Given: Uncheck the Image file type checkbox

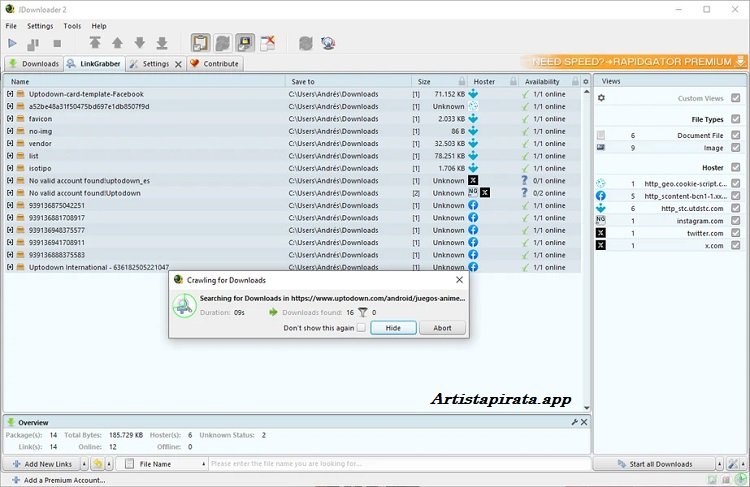Looking at the screenshot, I should pyautogui.click(x=736, y=147).
